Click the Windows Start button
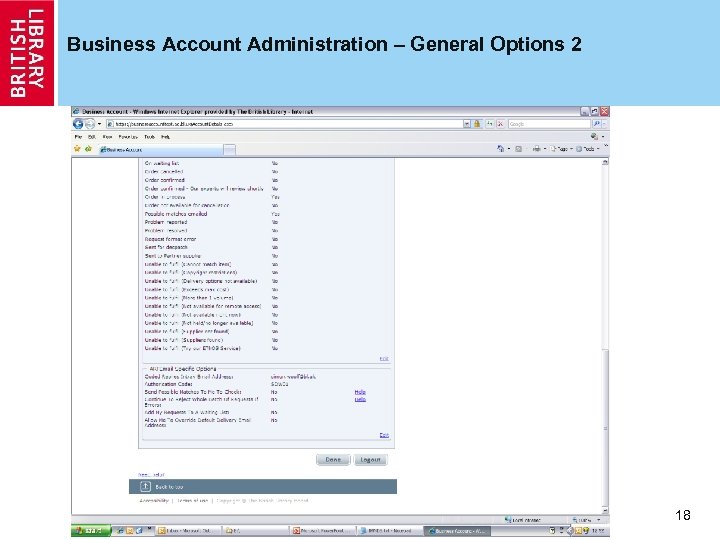This screenshot has height=540, width=720. [91, 530]
